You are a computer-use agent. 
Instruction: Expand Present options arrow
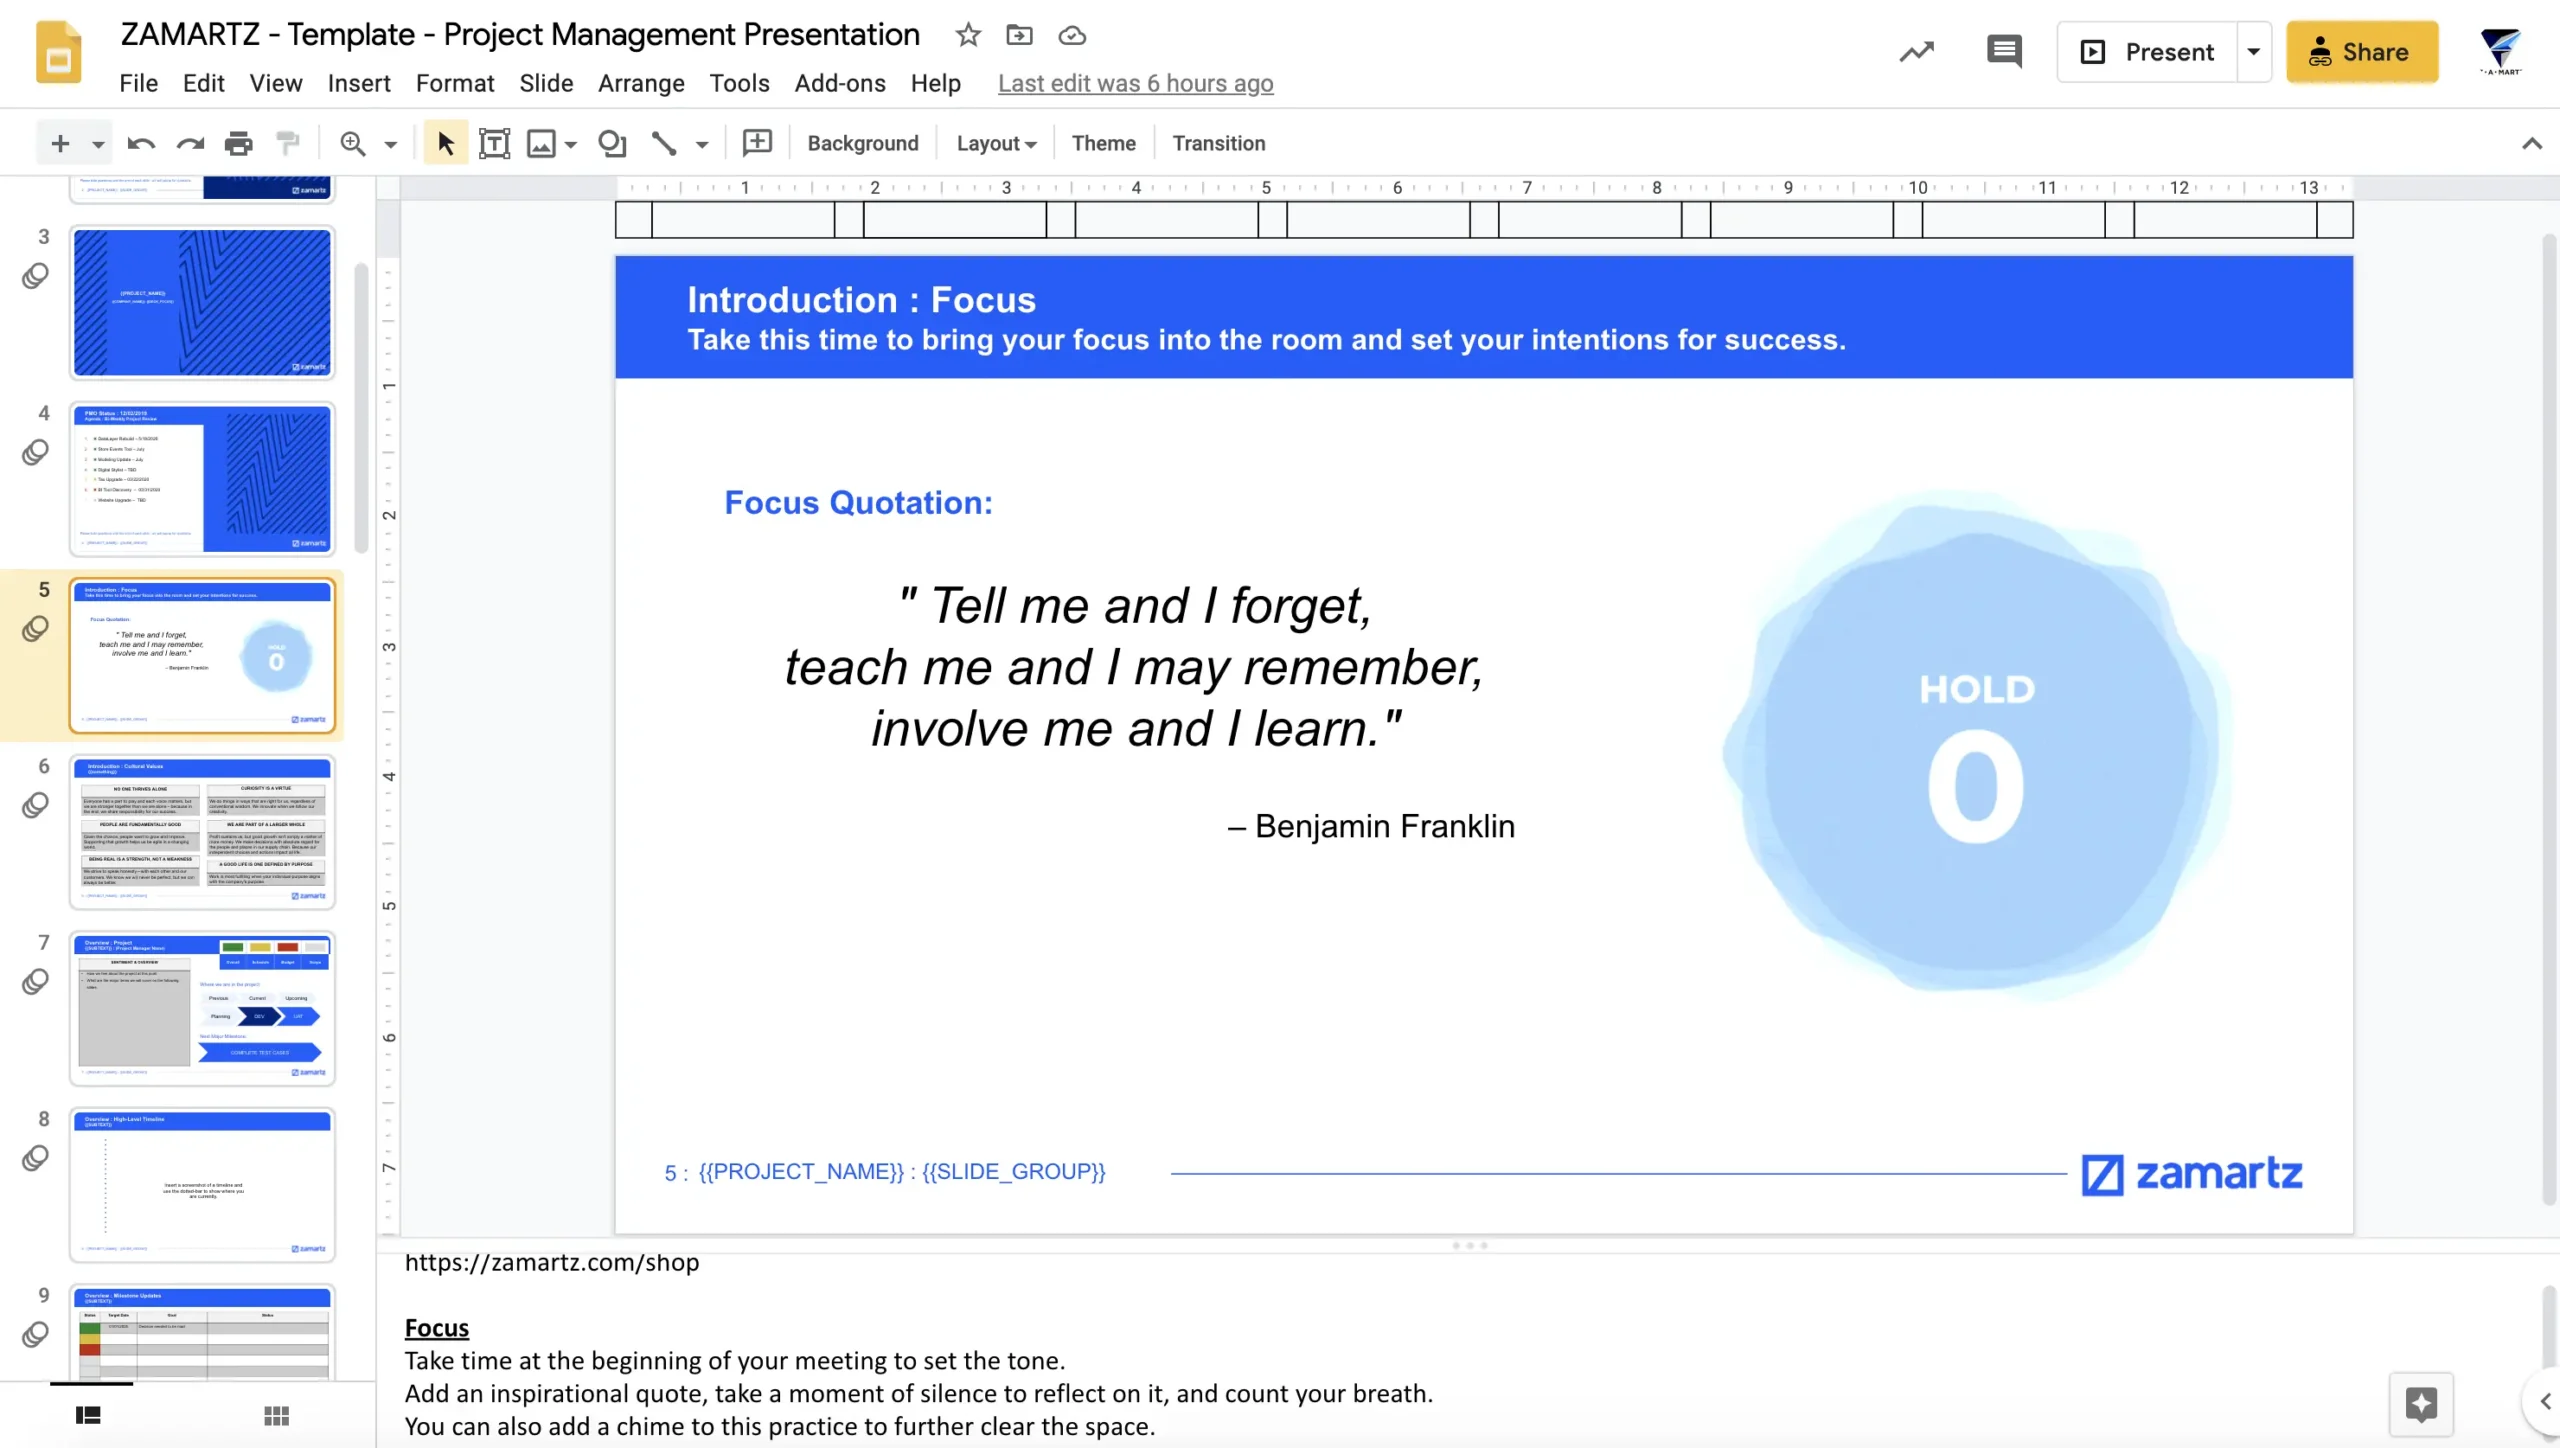[2253, 52]
